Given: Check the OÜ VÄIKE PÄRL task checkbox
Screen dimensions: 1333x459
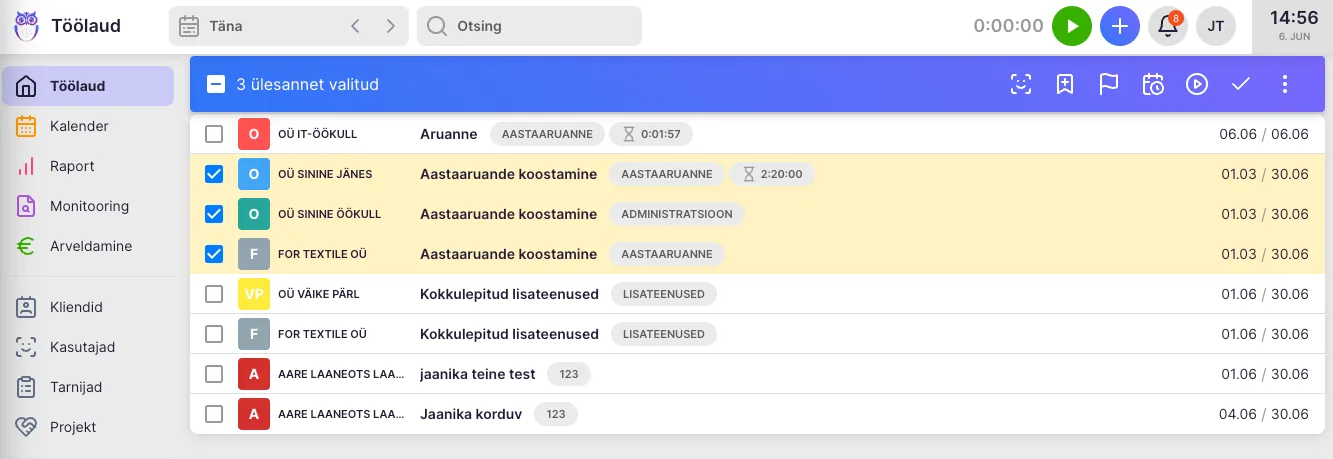Looking at the screenshot, I should [214, 294].
